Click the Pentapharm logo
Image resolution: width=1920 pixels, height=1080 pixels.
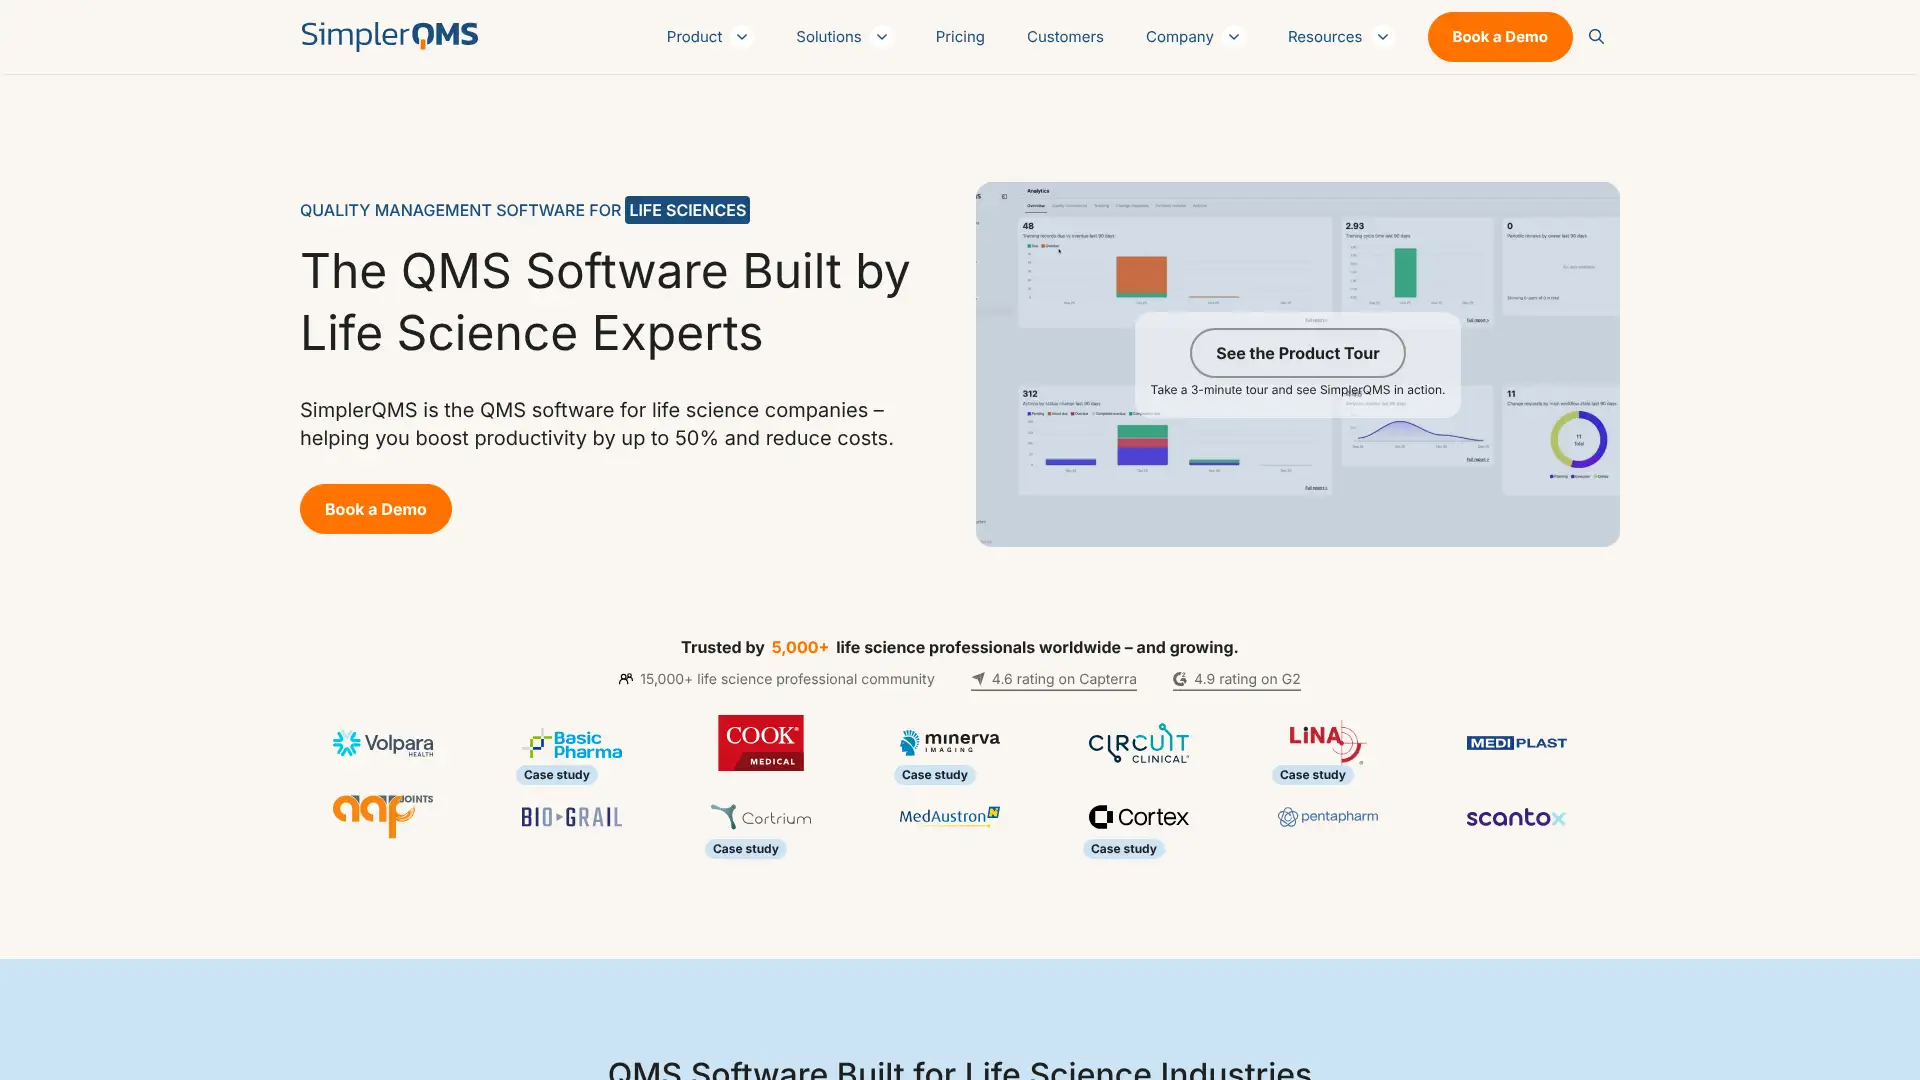pyautogui.click(x=1327, y=817)
